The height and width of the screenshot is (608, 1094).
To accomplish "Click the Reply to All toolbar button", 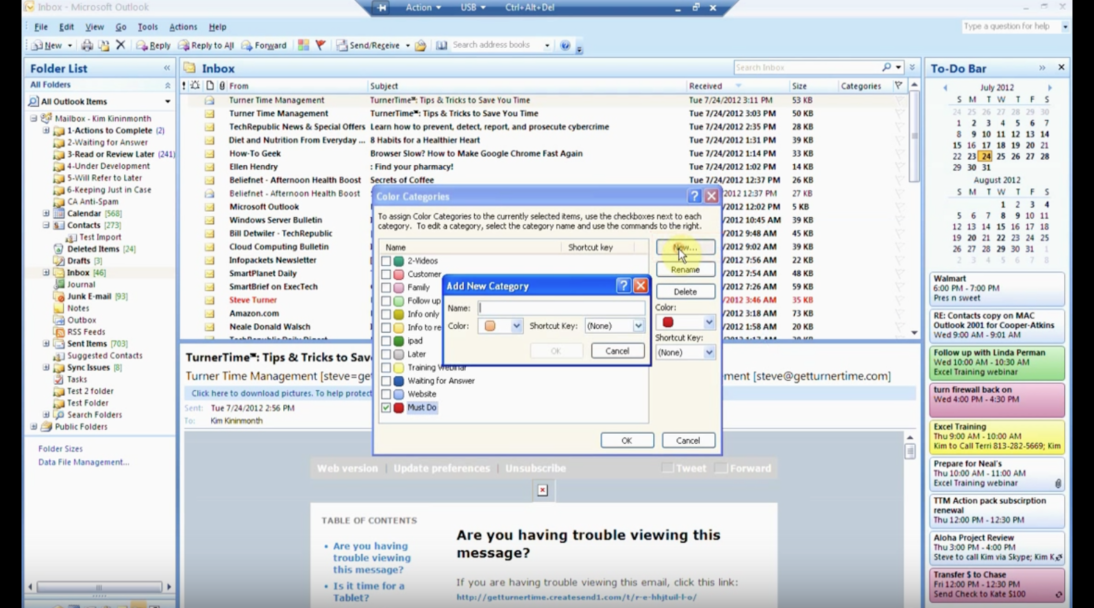I will pos(206,45).
